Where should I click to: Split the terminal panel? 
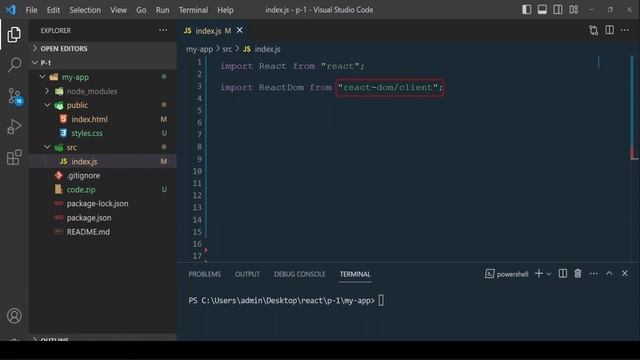point(562,273)
